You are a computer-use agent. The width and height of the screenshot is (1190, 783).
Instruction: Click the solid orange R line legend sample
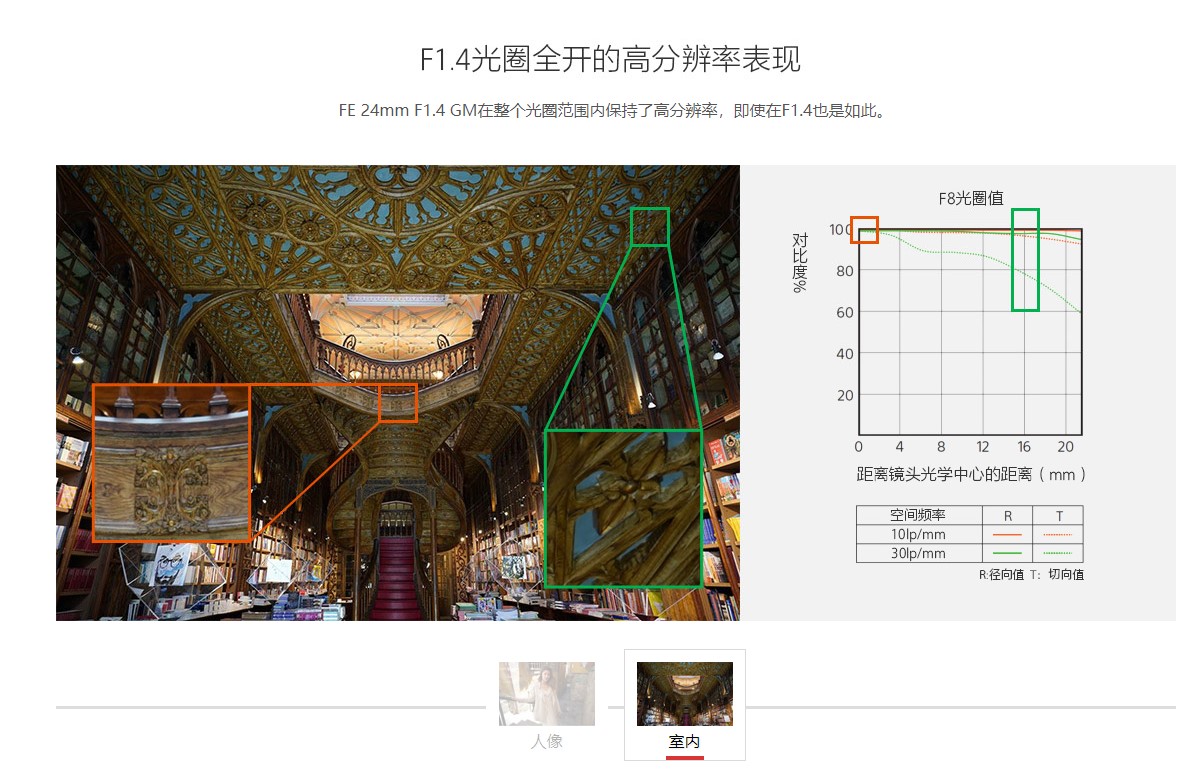tap(1007, 535)
